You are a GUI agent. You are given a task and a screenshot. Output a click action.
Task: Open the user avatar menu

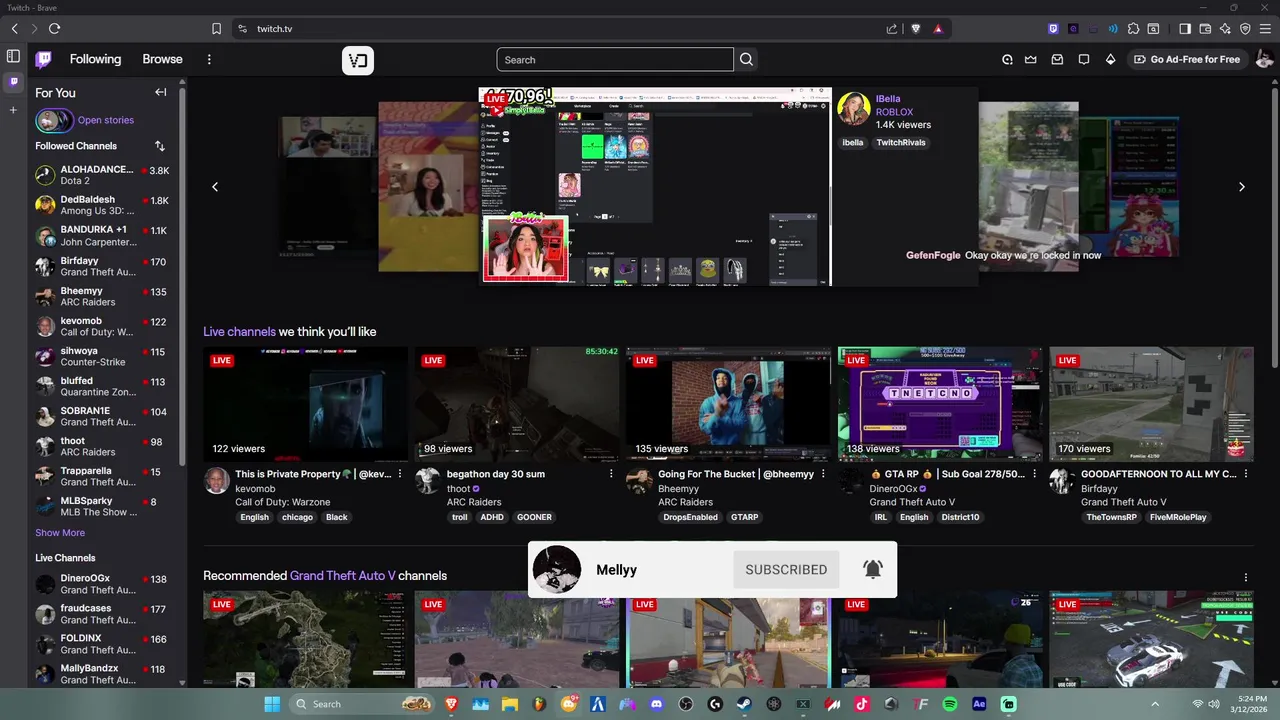[x=1264, y=59]
